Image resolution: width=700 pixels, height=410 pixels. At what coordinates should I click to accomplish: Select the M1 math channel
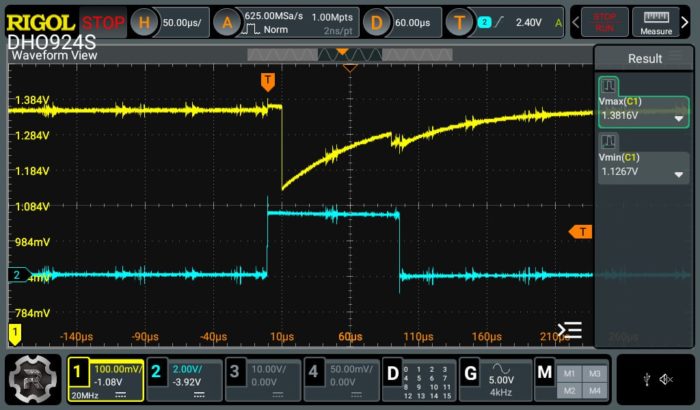(x=568, y=373)
